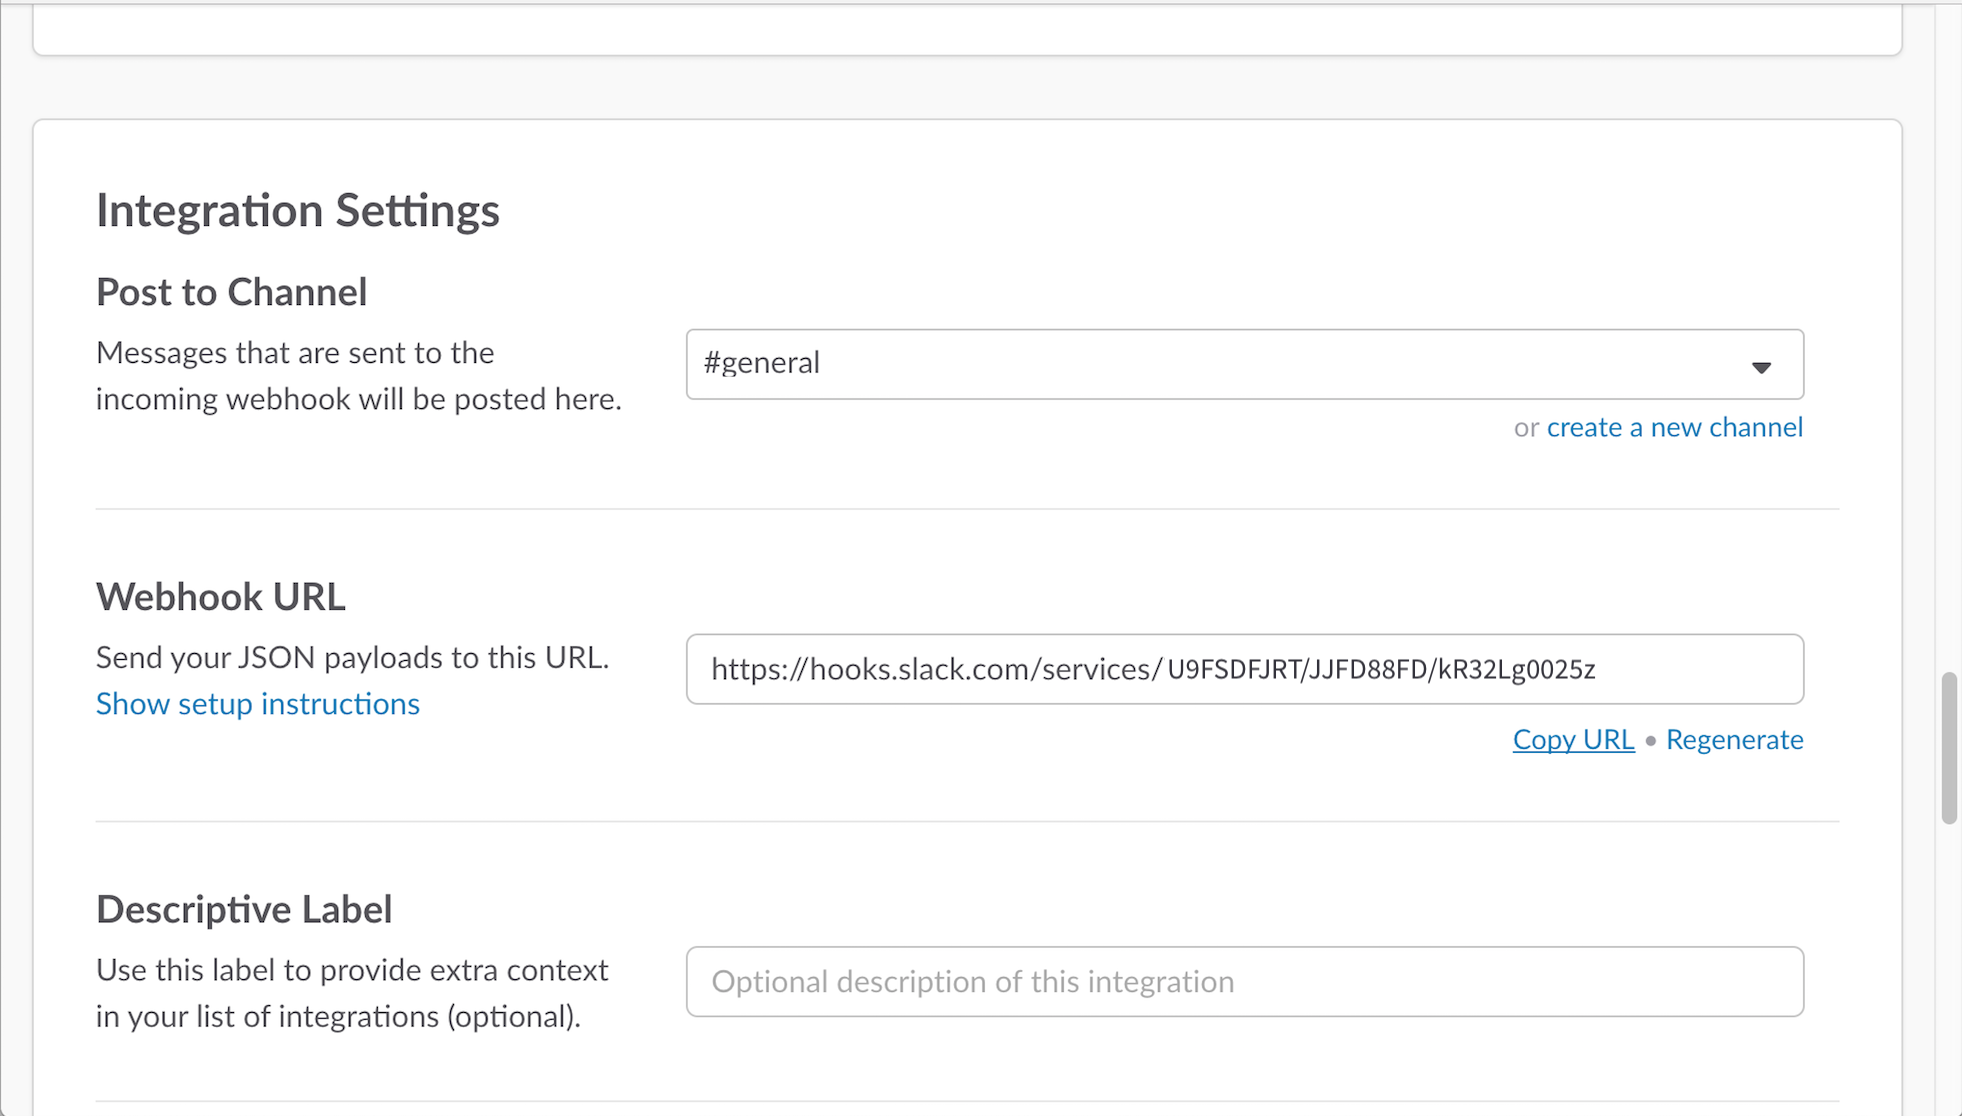Click the create a new channel link
Viewport: 1962px width, 1116px height.
1674,428
